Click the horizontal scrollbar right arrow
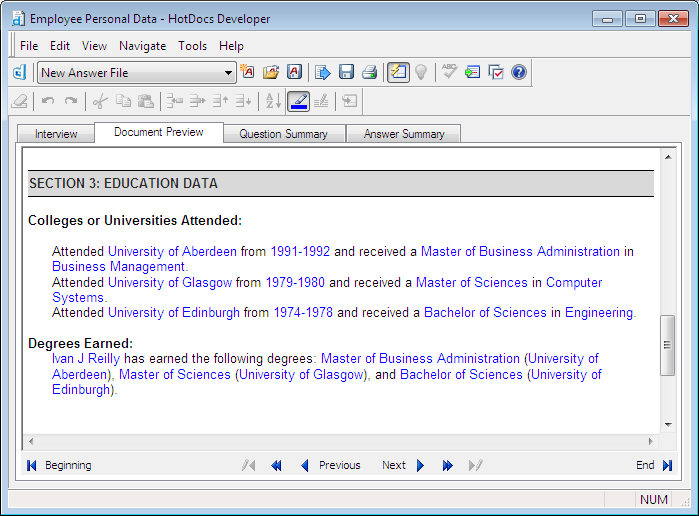The width and height of the screenshot is (699, 516). pos(650,442)
